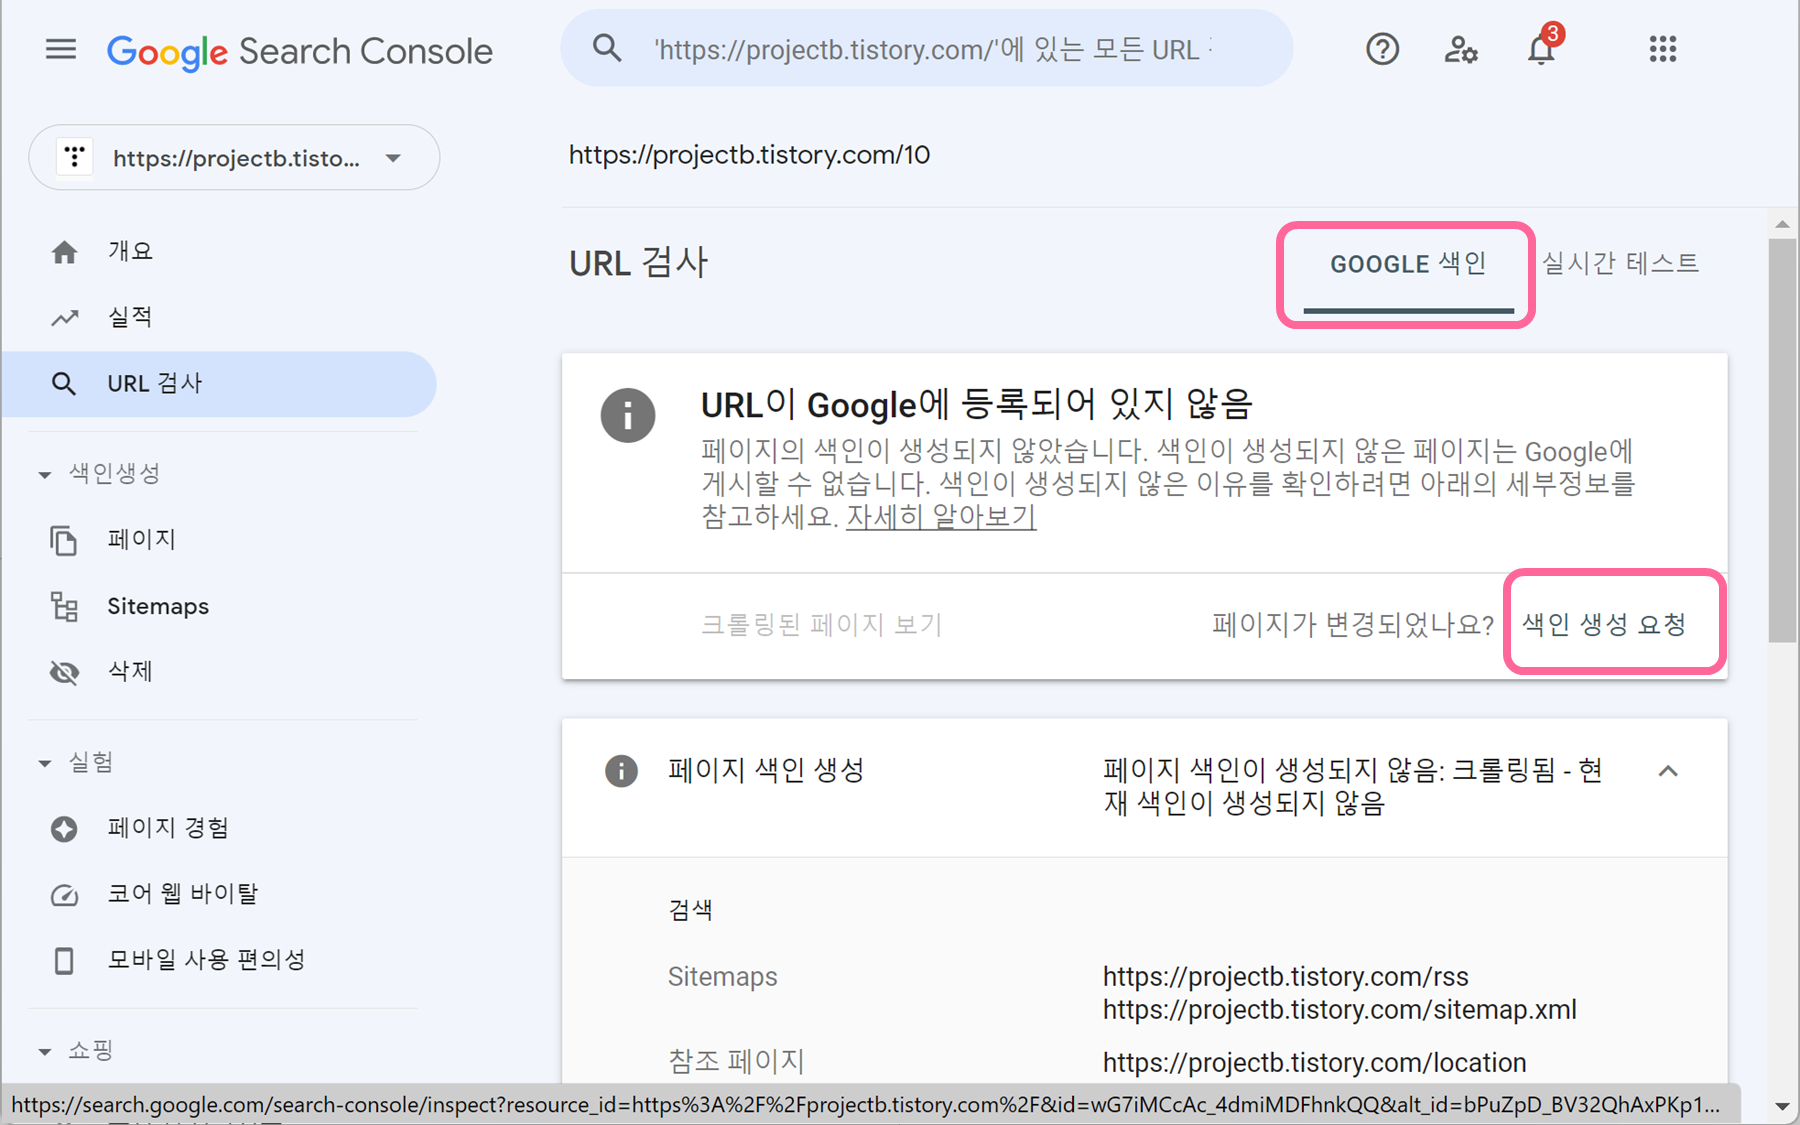The image size is (1800, 1125).
Task: Open the property selector dropdown arrow
Action: [x=393, y=158]
